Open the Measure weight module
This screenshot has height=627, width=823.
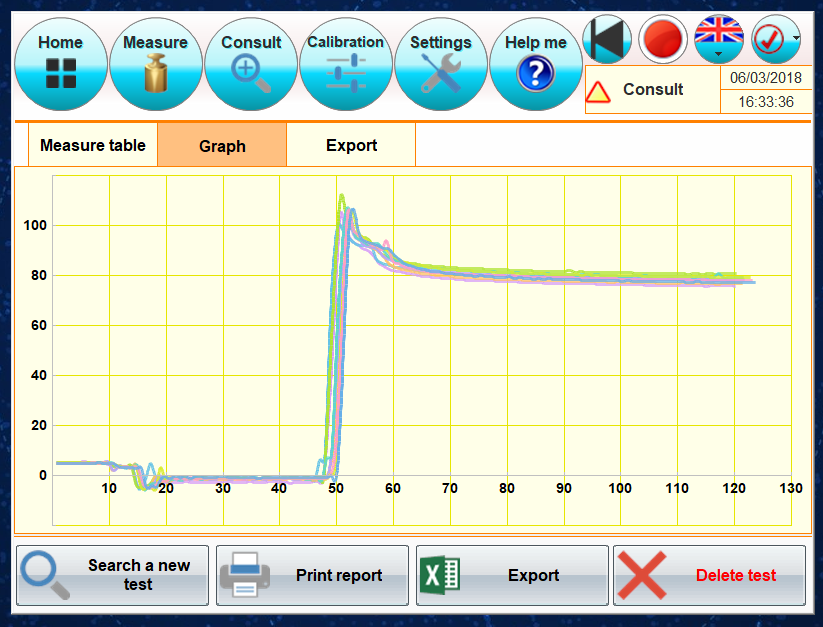pos(156,64)
